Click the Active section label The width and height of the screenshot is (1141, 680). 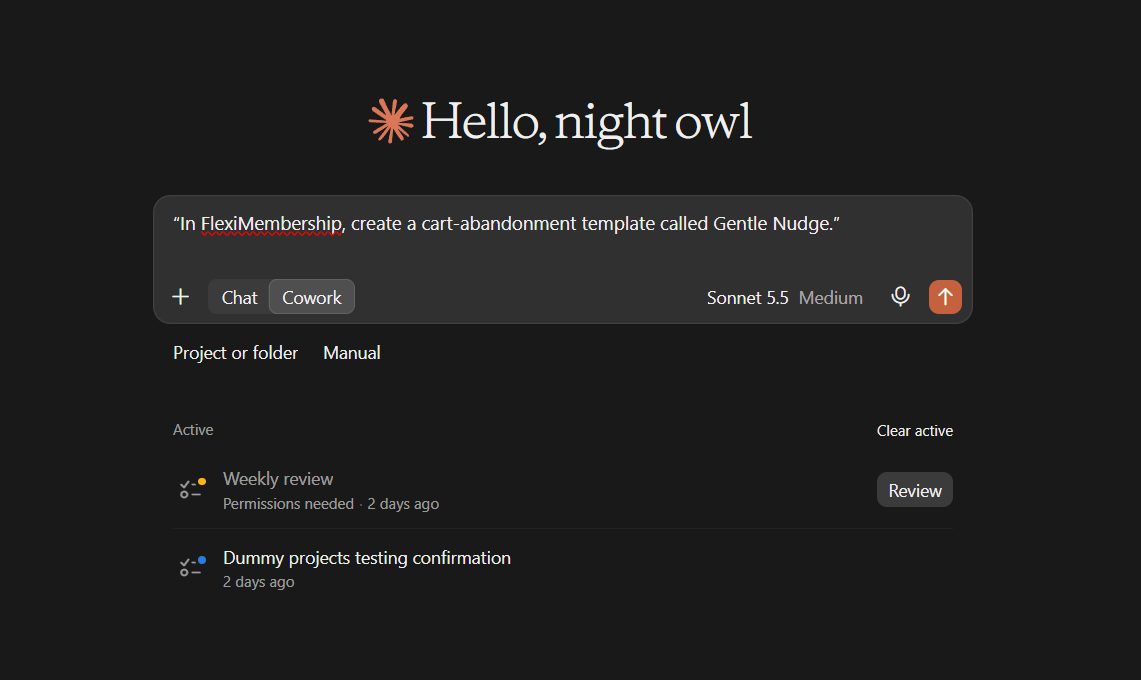pos(193,430)
